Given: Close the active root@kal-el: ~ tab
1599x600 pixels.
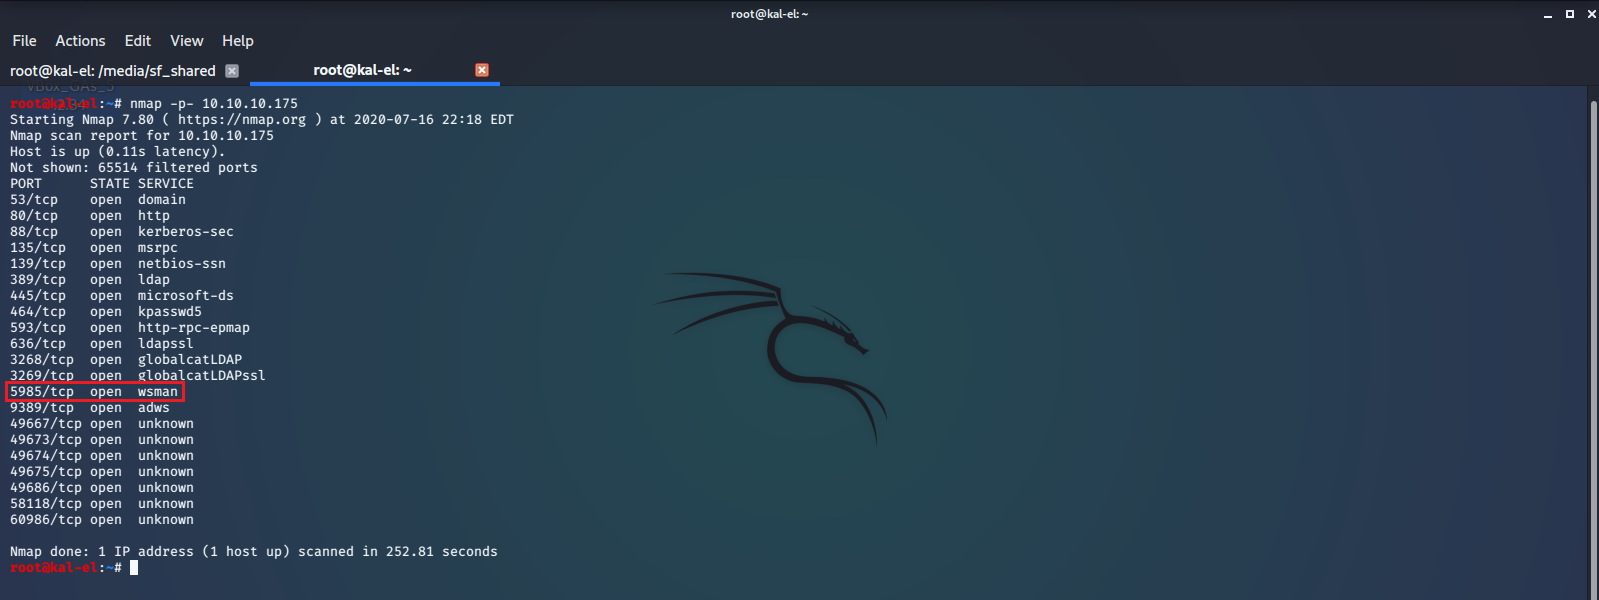Looking at the screenshot, I should tap(482, 70).
